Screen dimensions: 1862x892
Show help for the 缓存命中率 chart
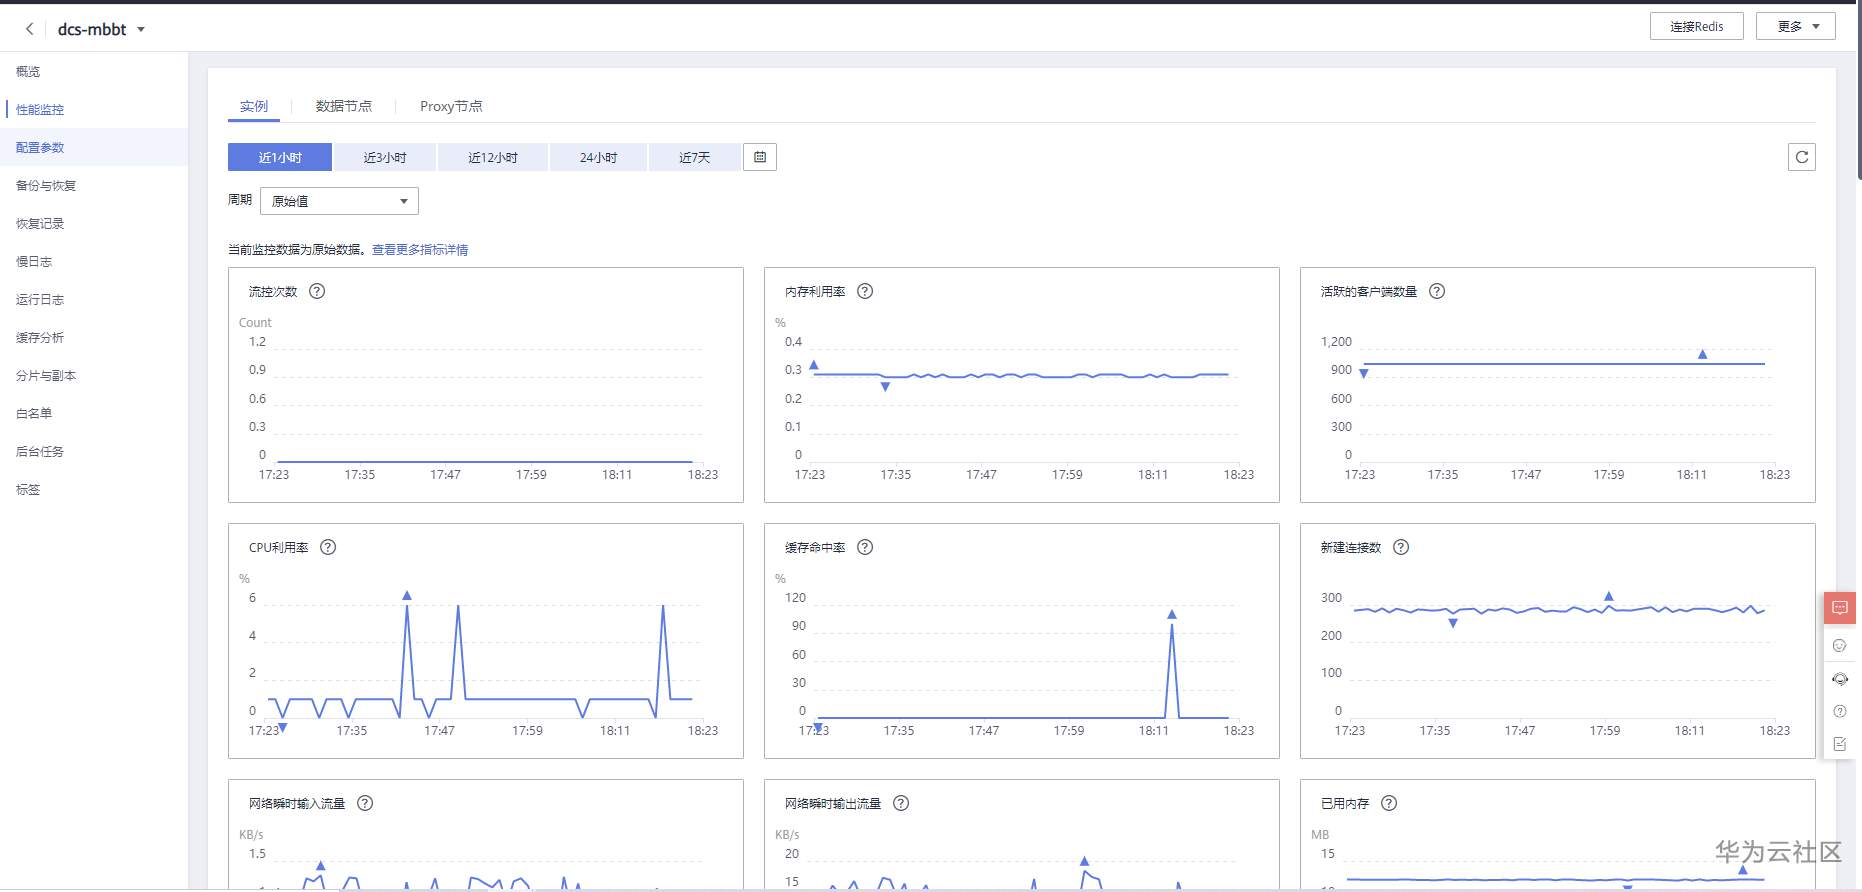pyautogui.click(x=865, y=547)
